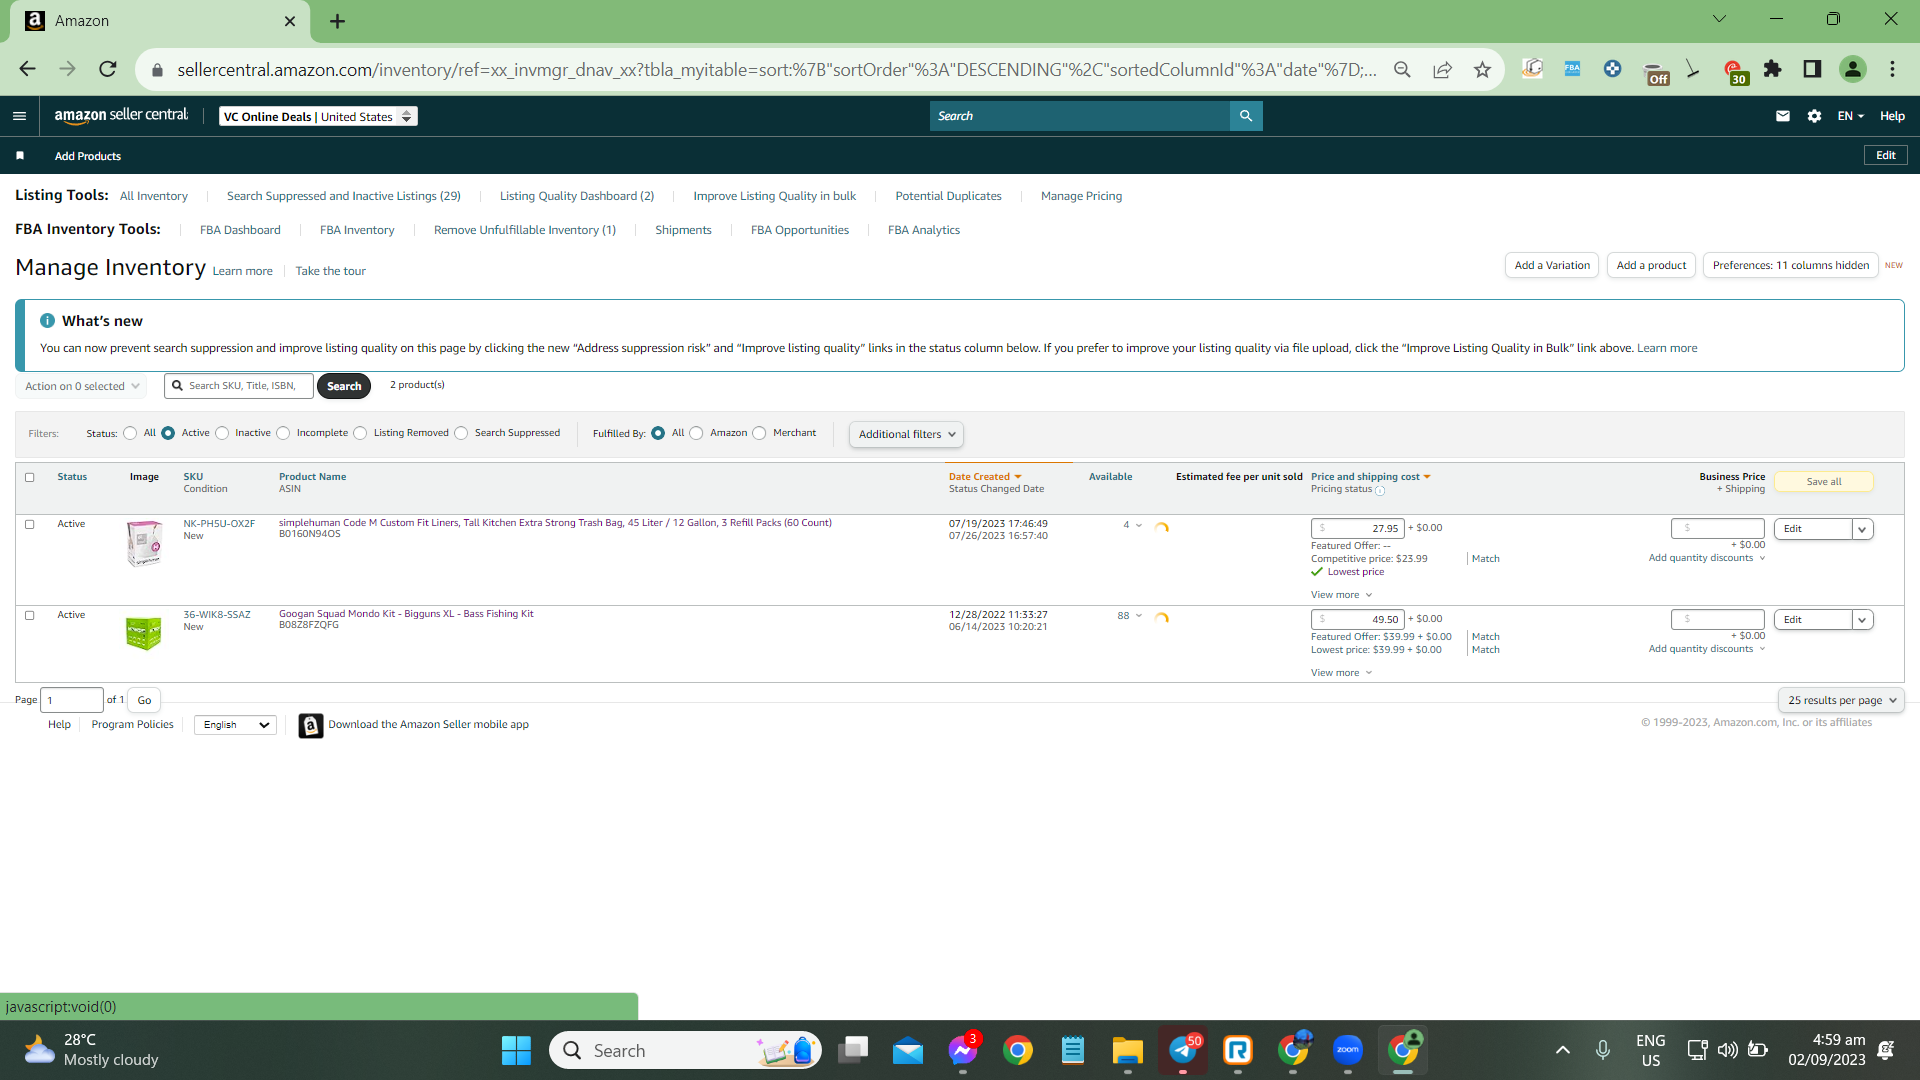Click the SKU, Title, ISBN search field
The width and height of the screenshot is (1920, 1080).
click(240, 387)
